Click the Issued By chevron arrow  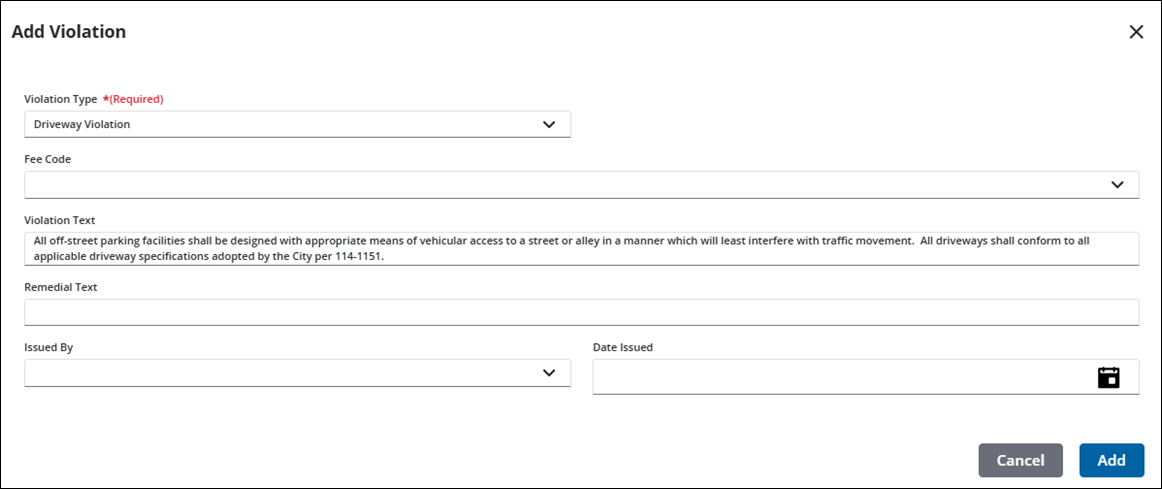point(548,373)
